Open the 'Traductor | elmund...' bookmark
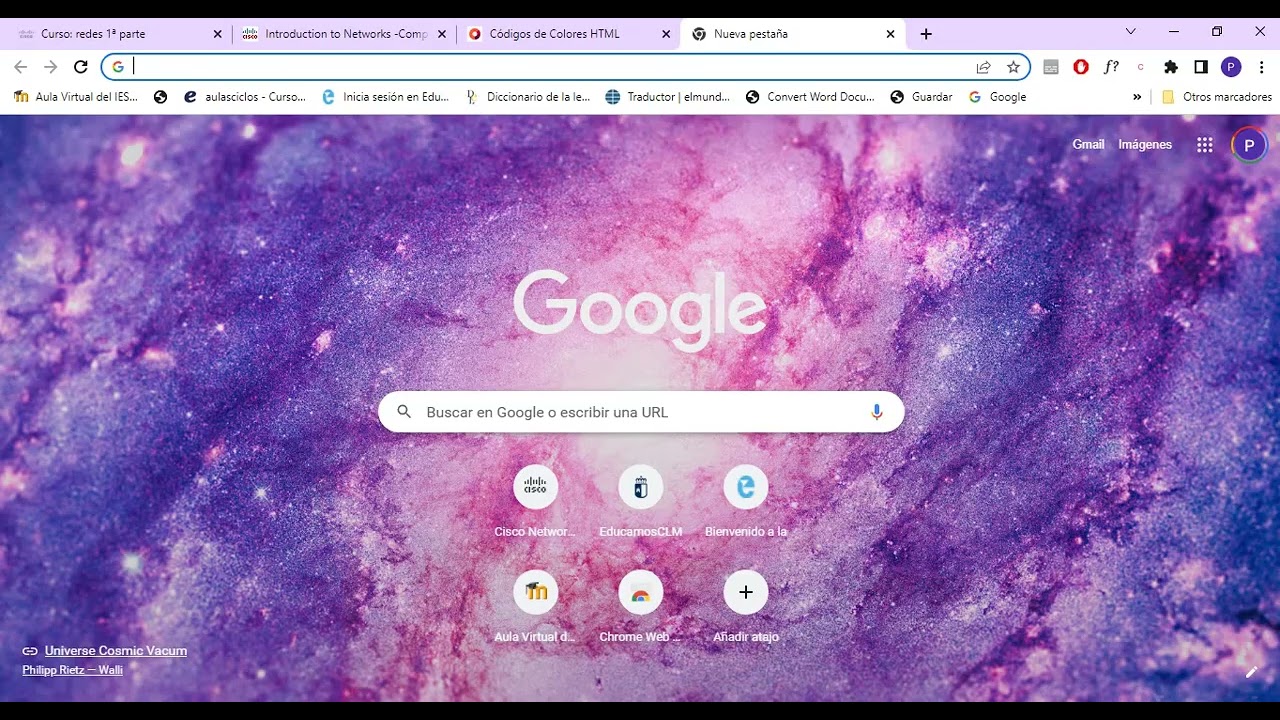 tap(668, 97)
